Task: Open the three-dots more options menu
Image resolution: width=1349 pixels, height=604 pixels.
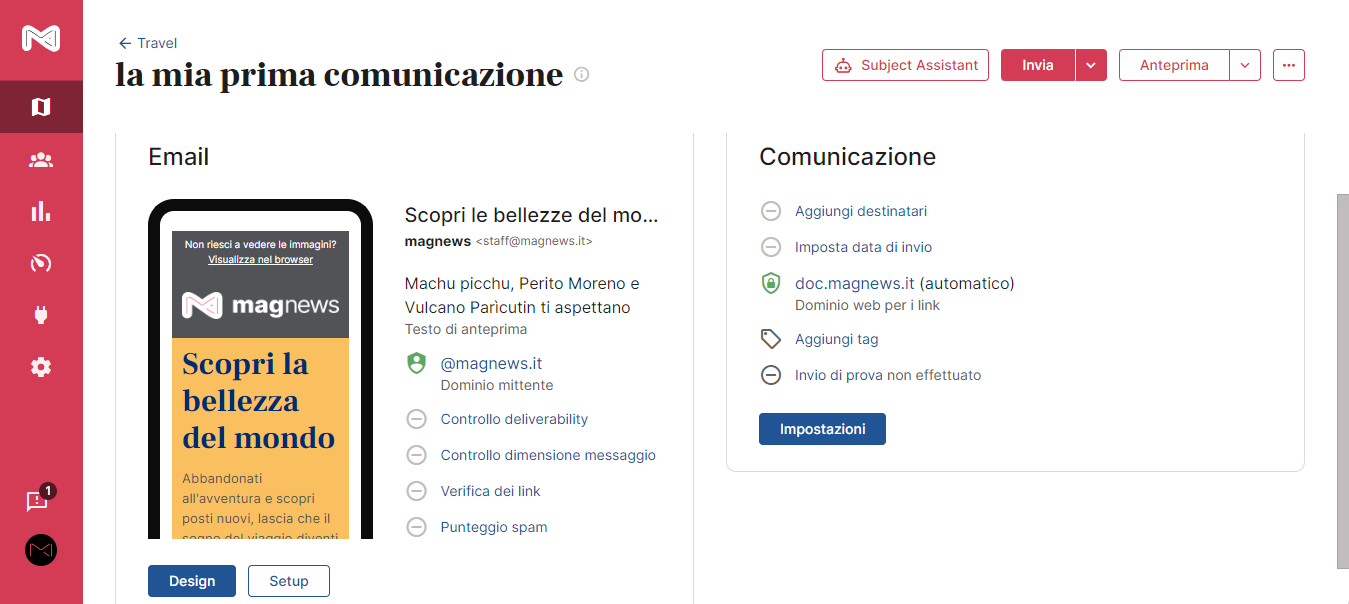Action: click(x=1289, y=65)
